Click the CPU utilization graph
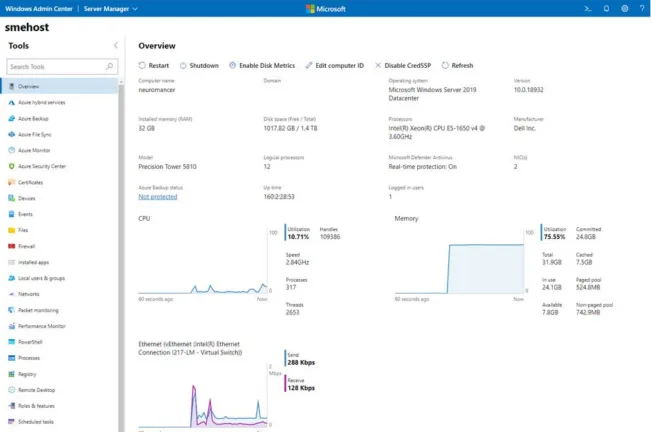The image size is (651, 432). (203, 261)
